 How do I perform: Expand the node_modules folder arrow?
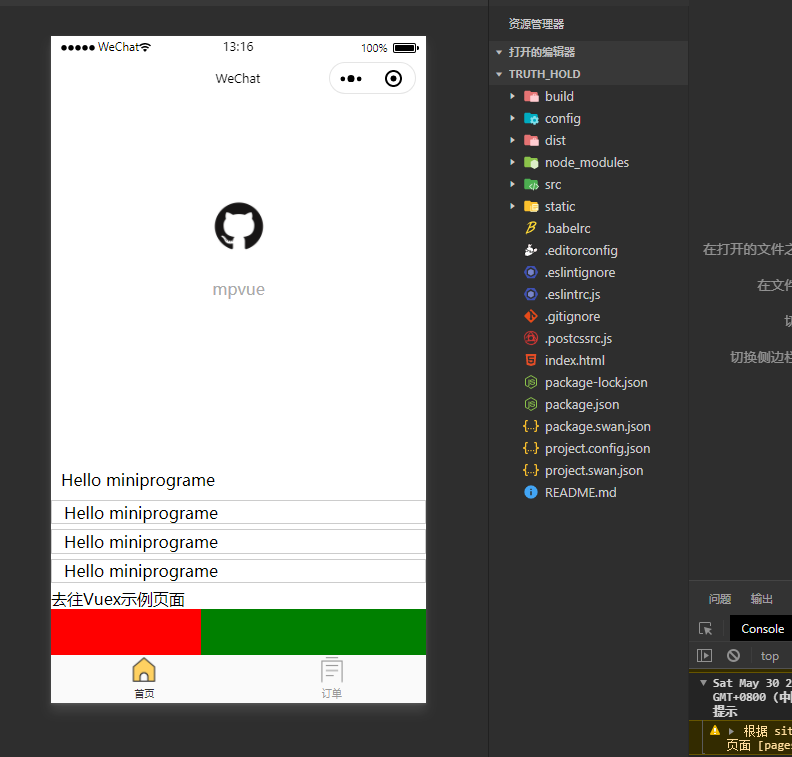point(512,162)
